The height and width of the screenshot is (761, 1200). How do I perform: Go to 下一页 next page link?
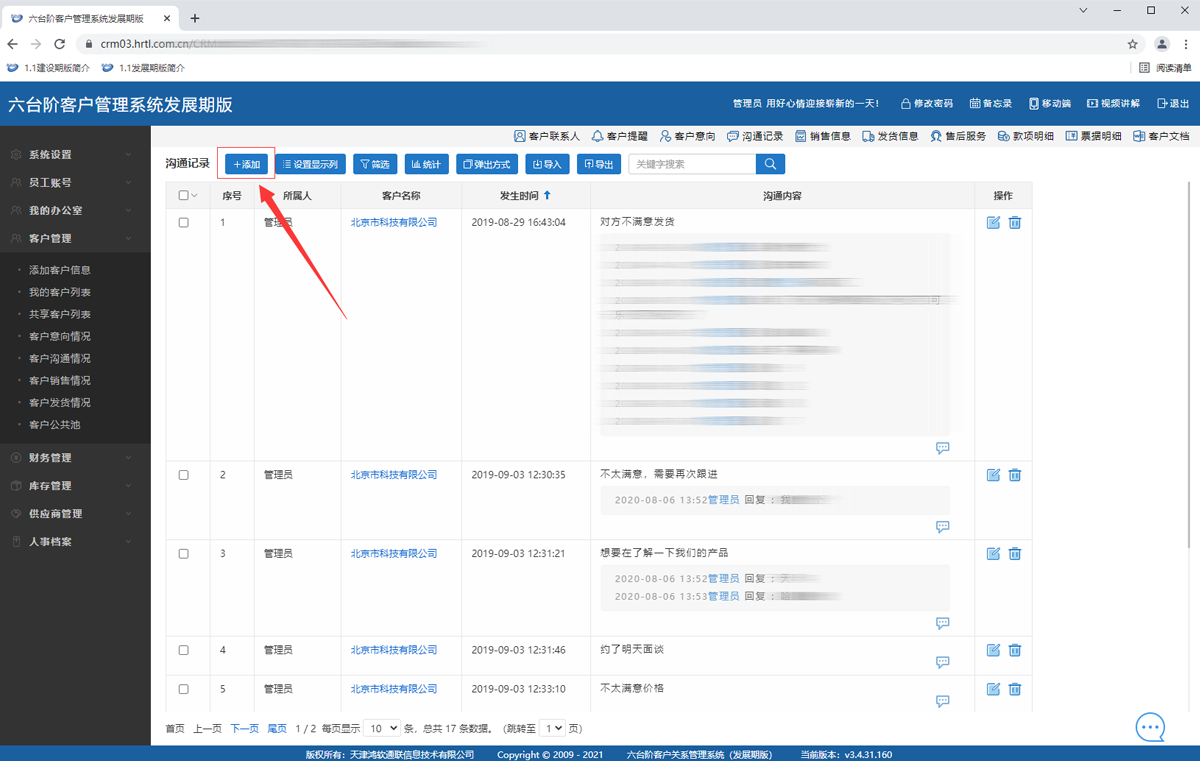tap(244, 729)
